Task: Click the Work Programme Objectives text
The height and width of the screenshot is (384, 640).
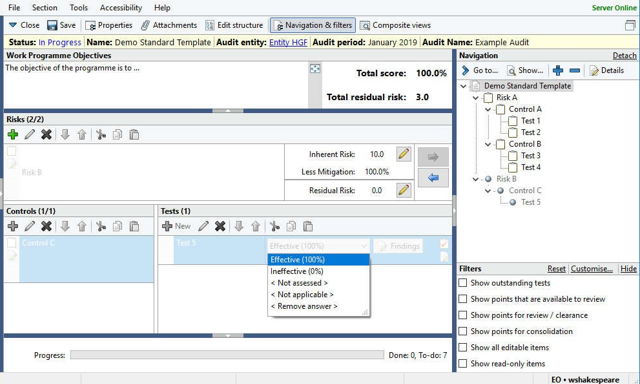Action: 72,68
